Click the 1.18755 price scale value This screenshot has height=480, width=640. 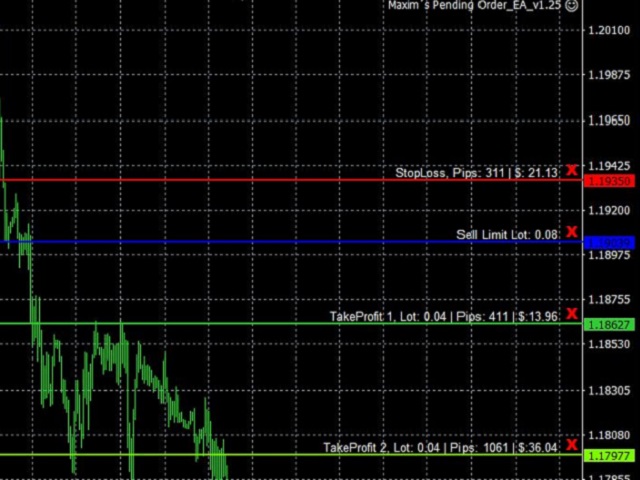coord(609,300)
